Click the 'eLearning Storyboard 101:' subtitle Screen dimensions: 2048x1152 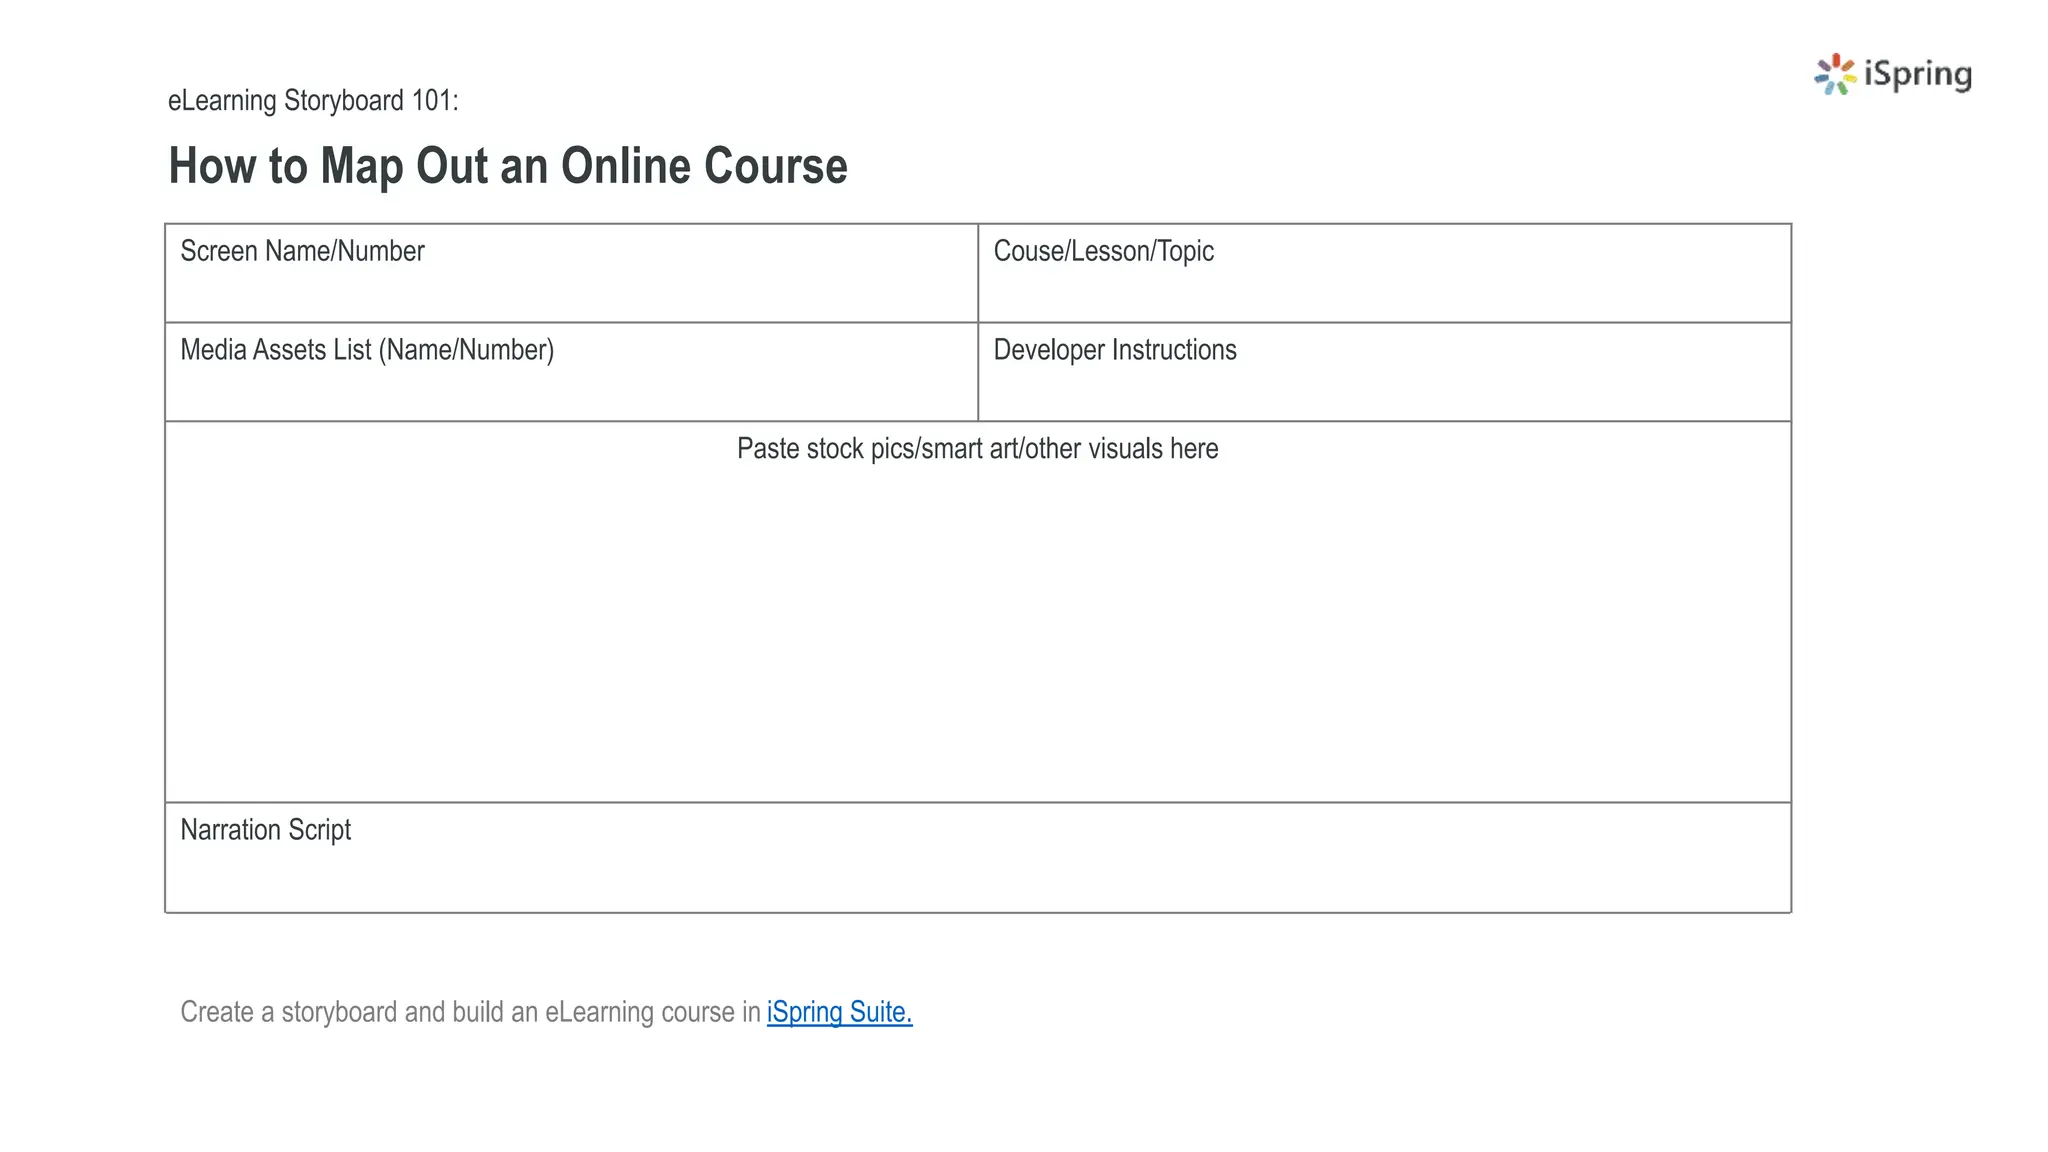(x=313, y=101)
